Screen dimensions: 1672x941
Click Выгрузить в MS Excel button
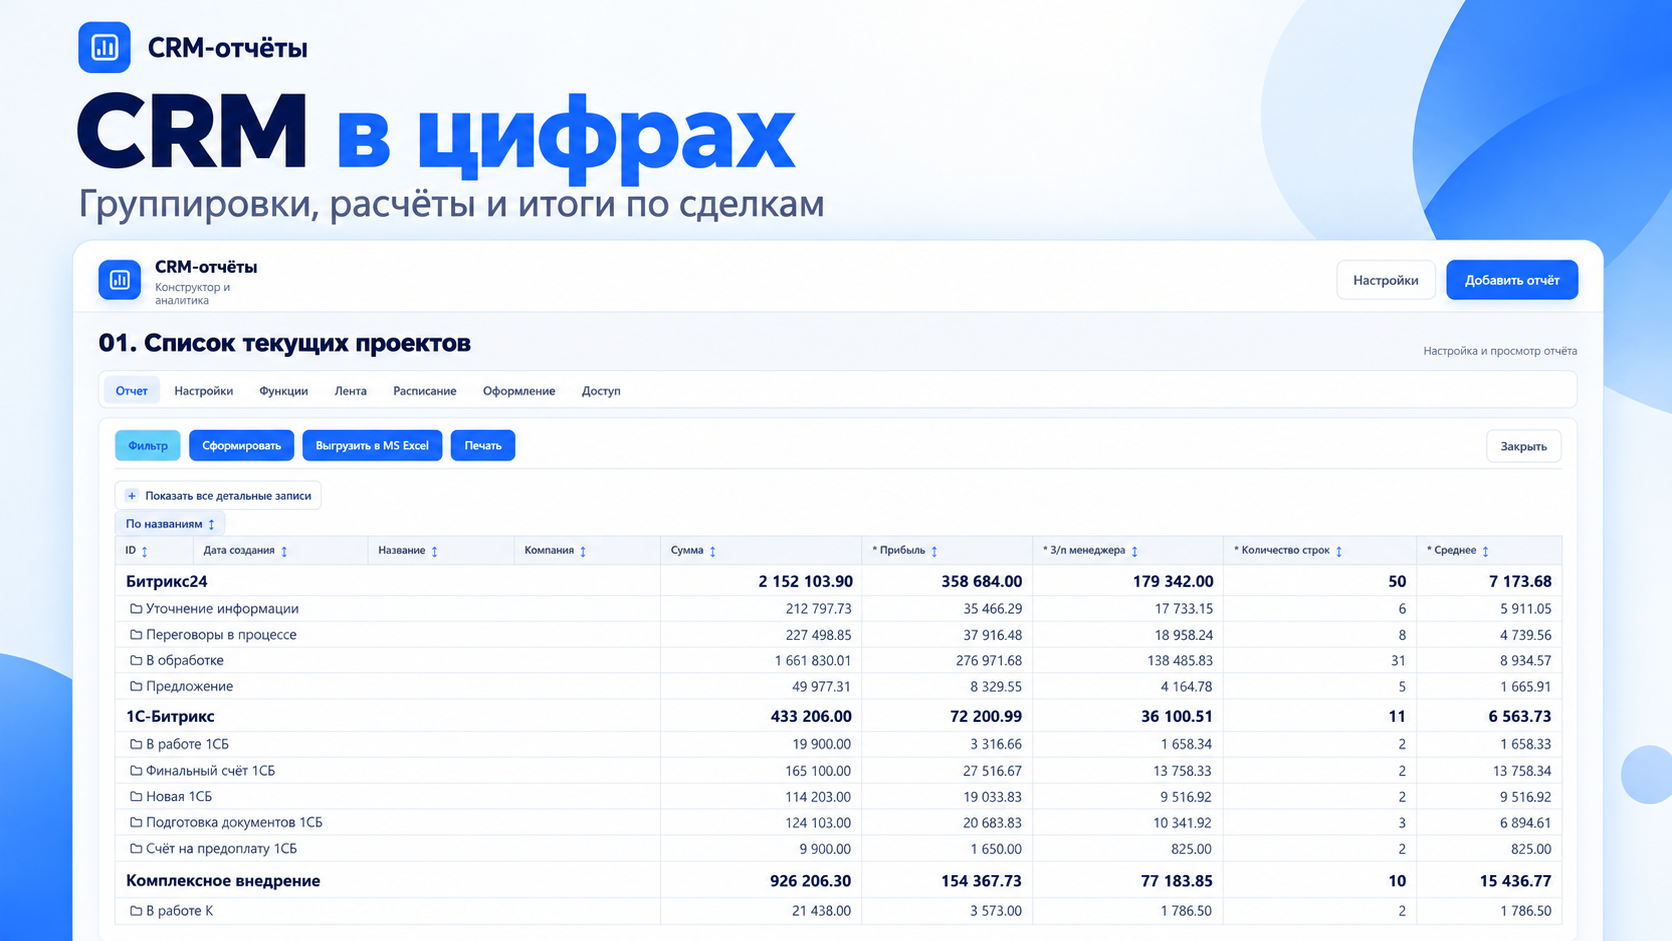pyautogui.click(x=372, y=445)
